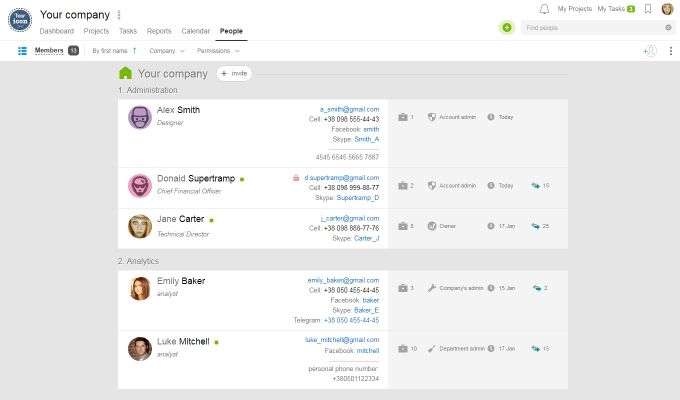This screenshot has height=400, width=680.
Task: Open Emily Baker's profile photo
Action: tap(139, 288)
